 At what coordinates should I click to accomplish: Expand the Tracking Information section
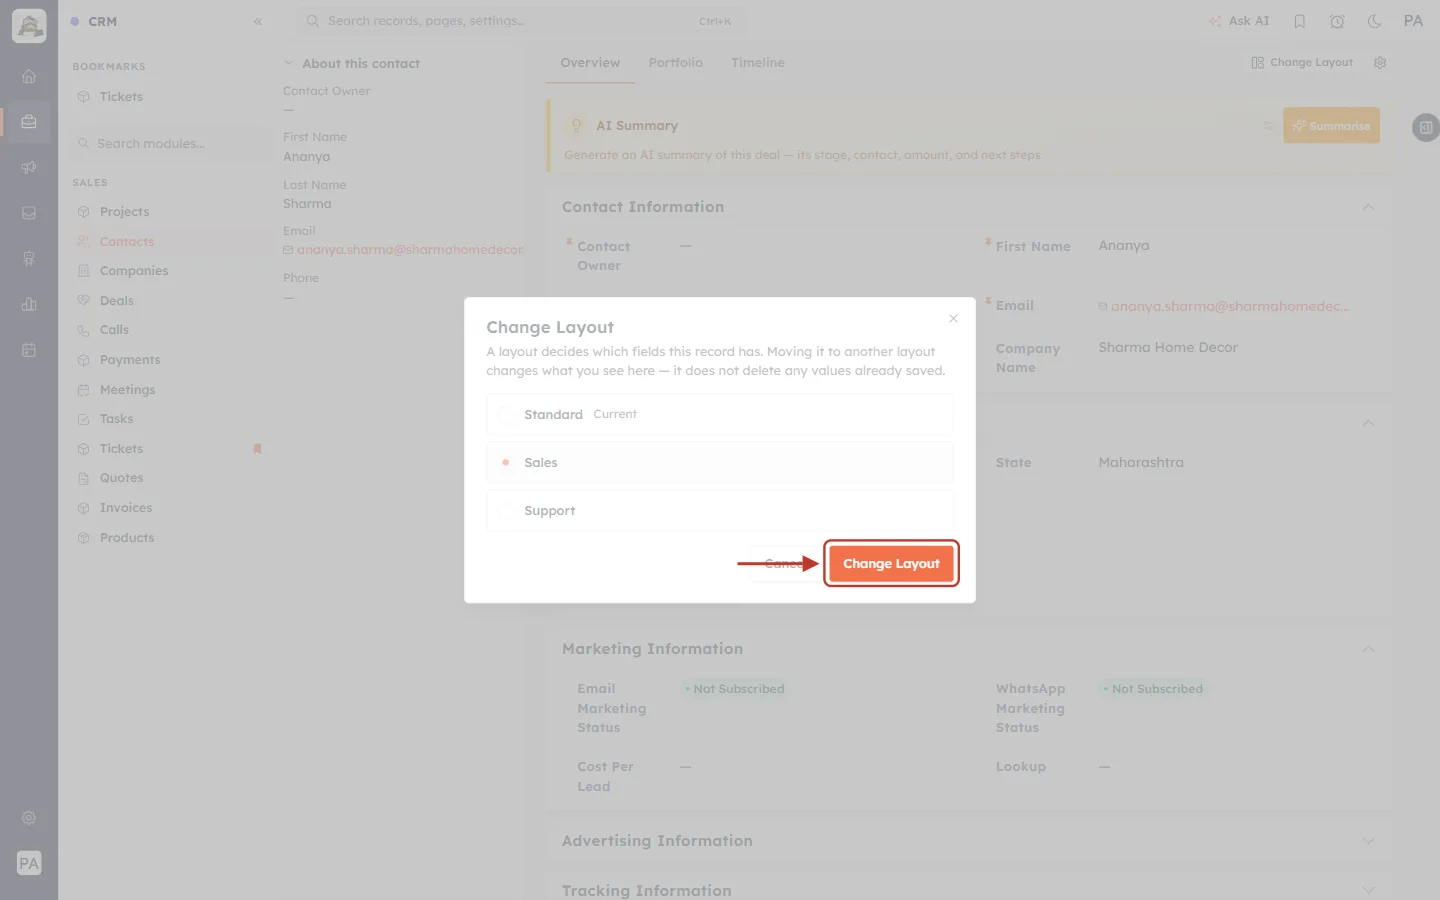click(1368, 890)
